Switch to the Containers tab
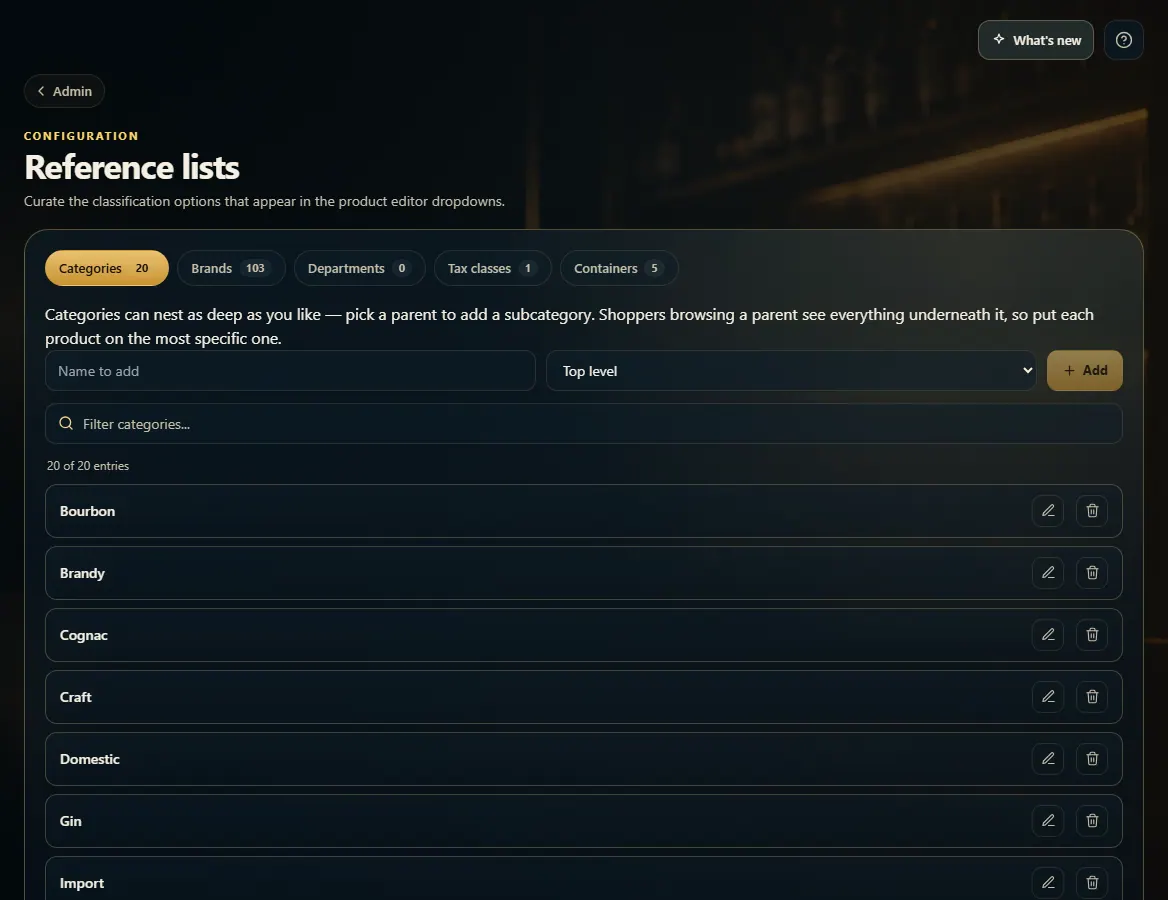 coord(618,268)
